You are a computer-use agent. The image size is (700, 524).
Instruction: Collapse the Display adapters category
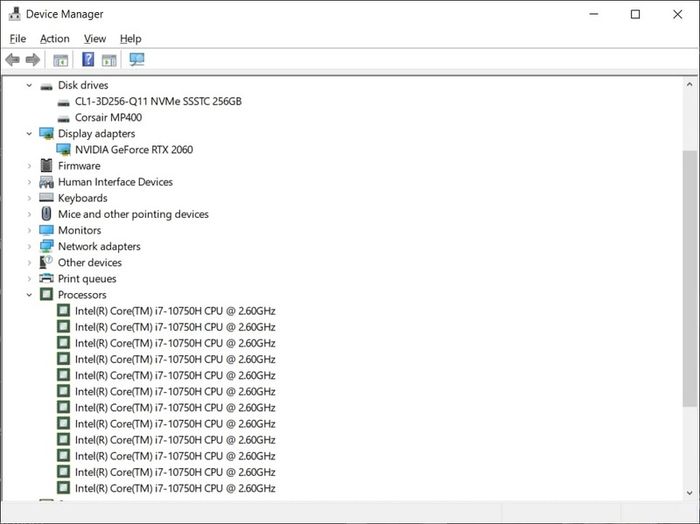pyautogui.click(x=29, y=133)
